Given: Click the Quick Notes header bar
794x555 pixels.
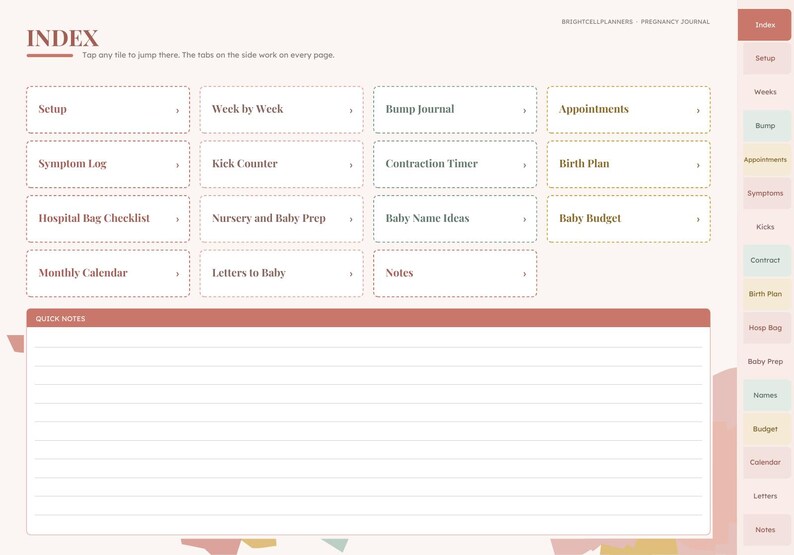Looking at the screenshot, I should tap(368, 318).
